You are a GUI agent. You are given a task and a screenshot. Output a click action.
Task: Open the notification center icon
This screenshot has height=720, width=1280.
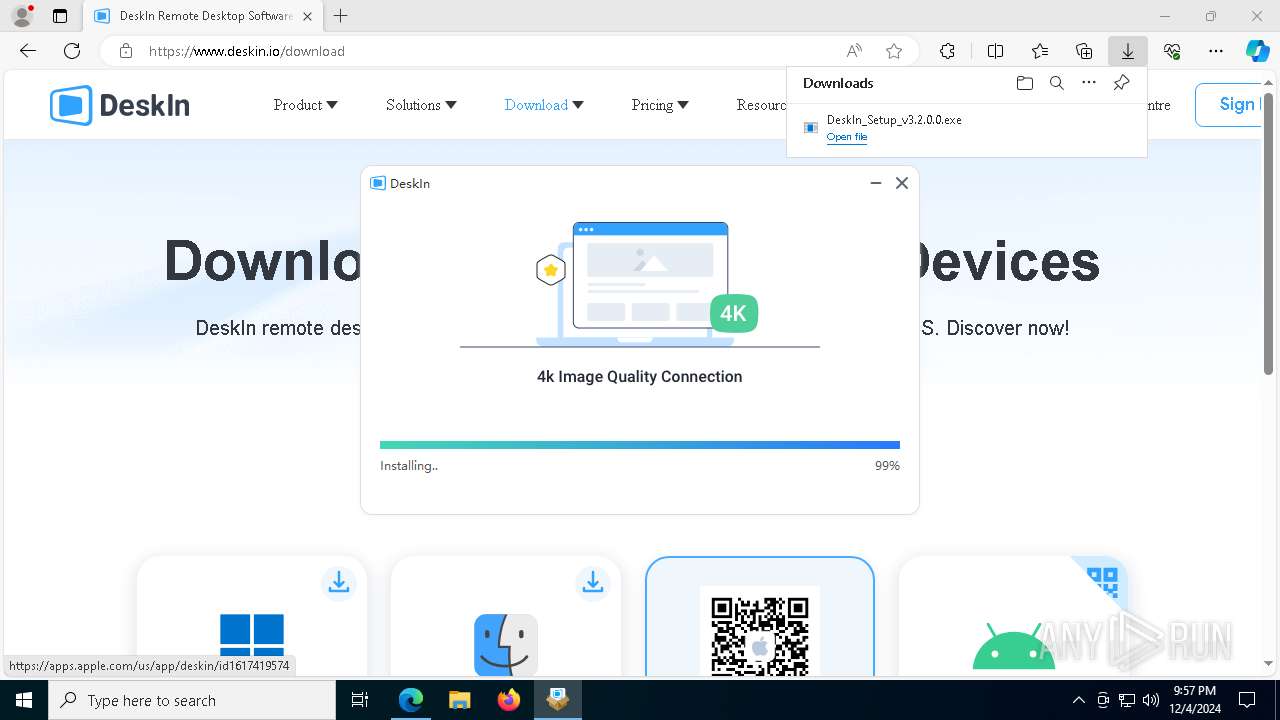(x=1247, y=700)
